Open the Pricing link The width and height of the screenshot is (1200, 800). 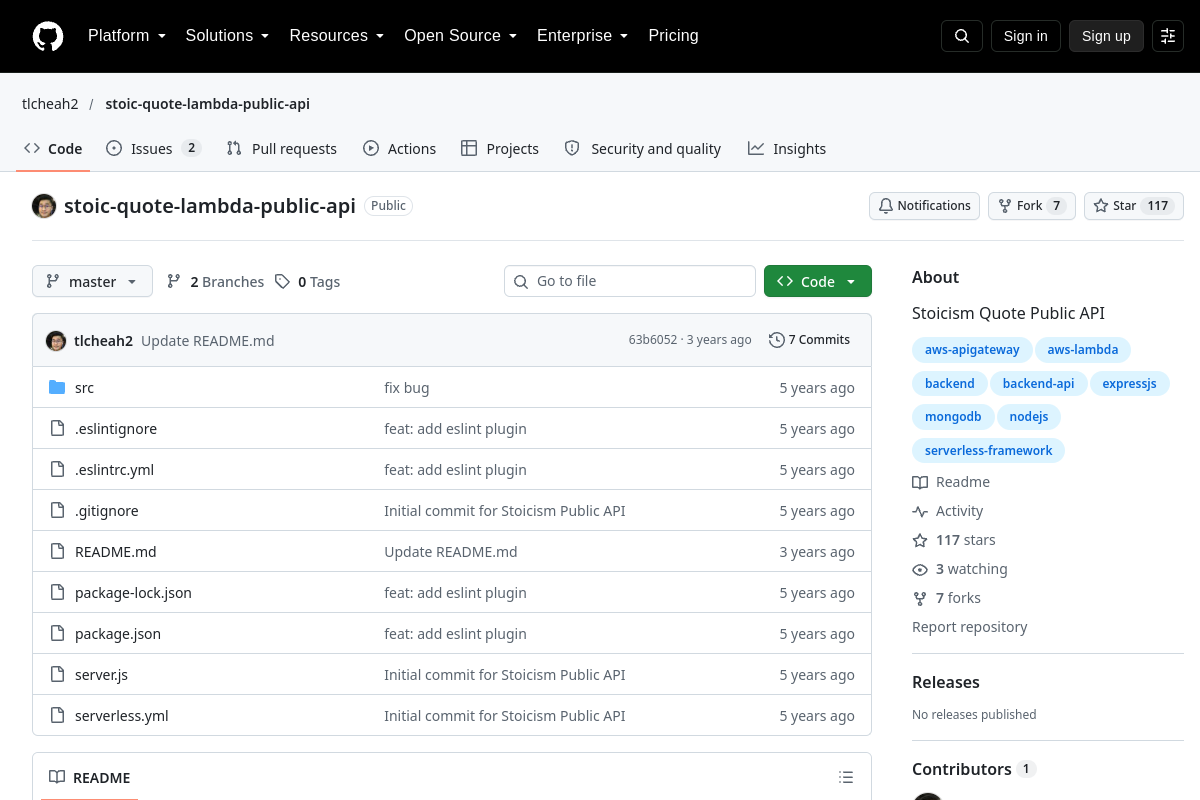pyautogui.click(x=674, y=36)
